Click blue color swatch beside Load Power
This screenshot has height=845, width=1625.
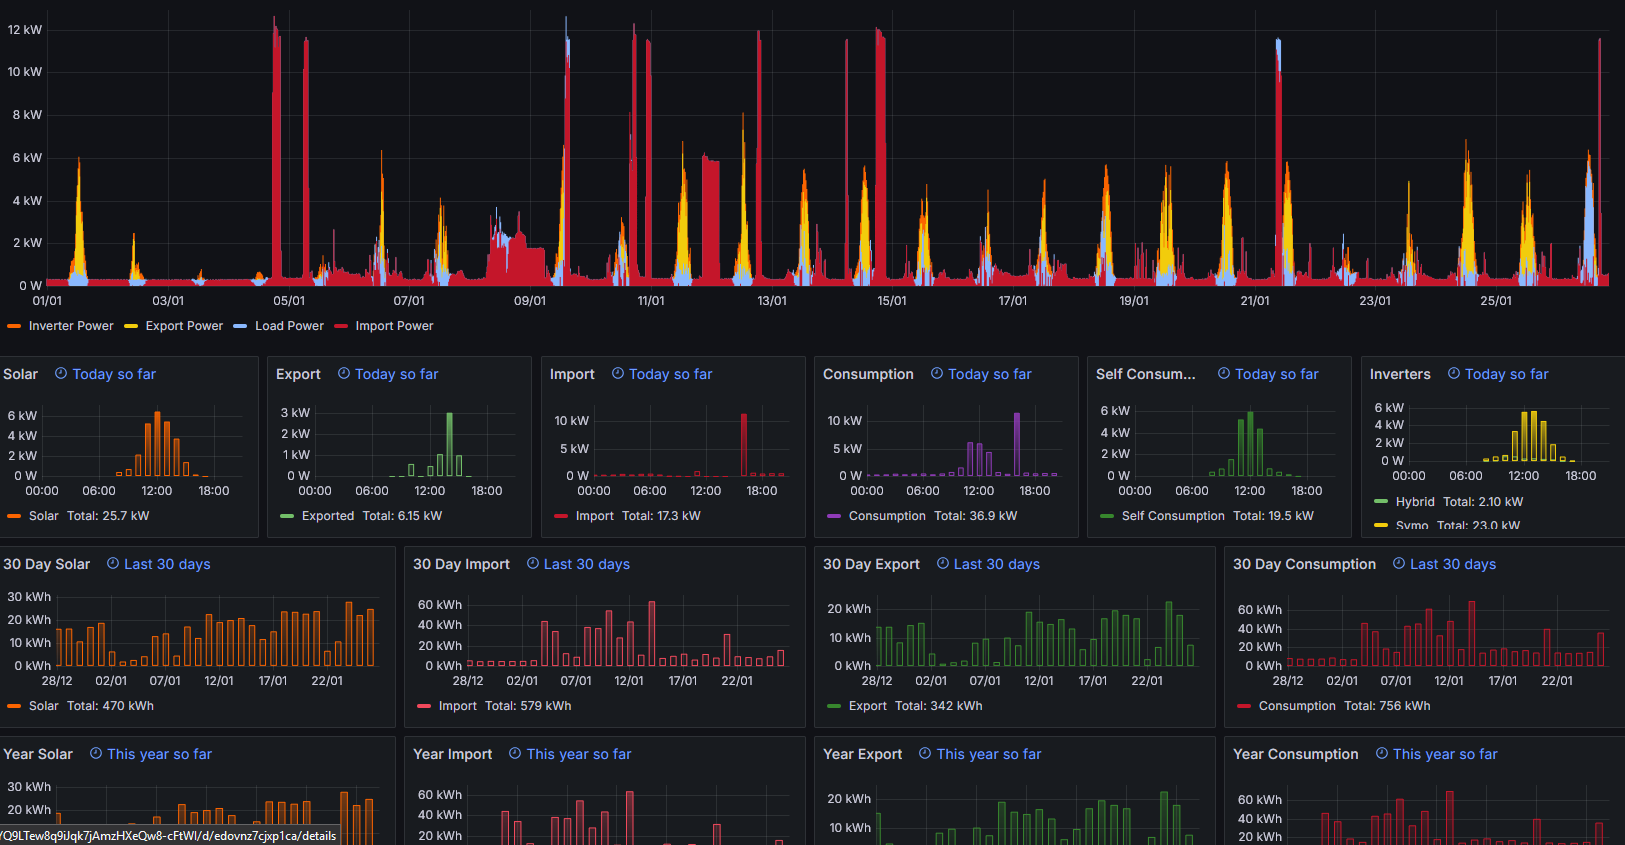click(x=240, y=326)
